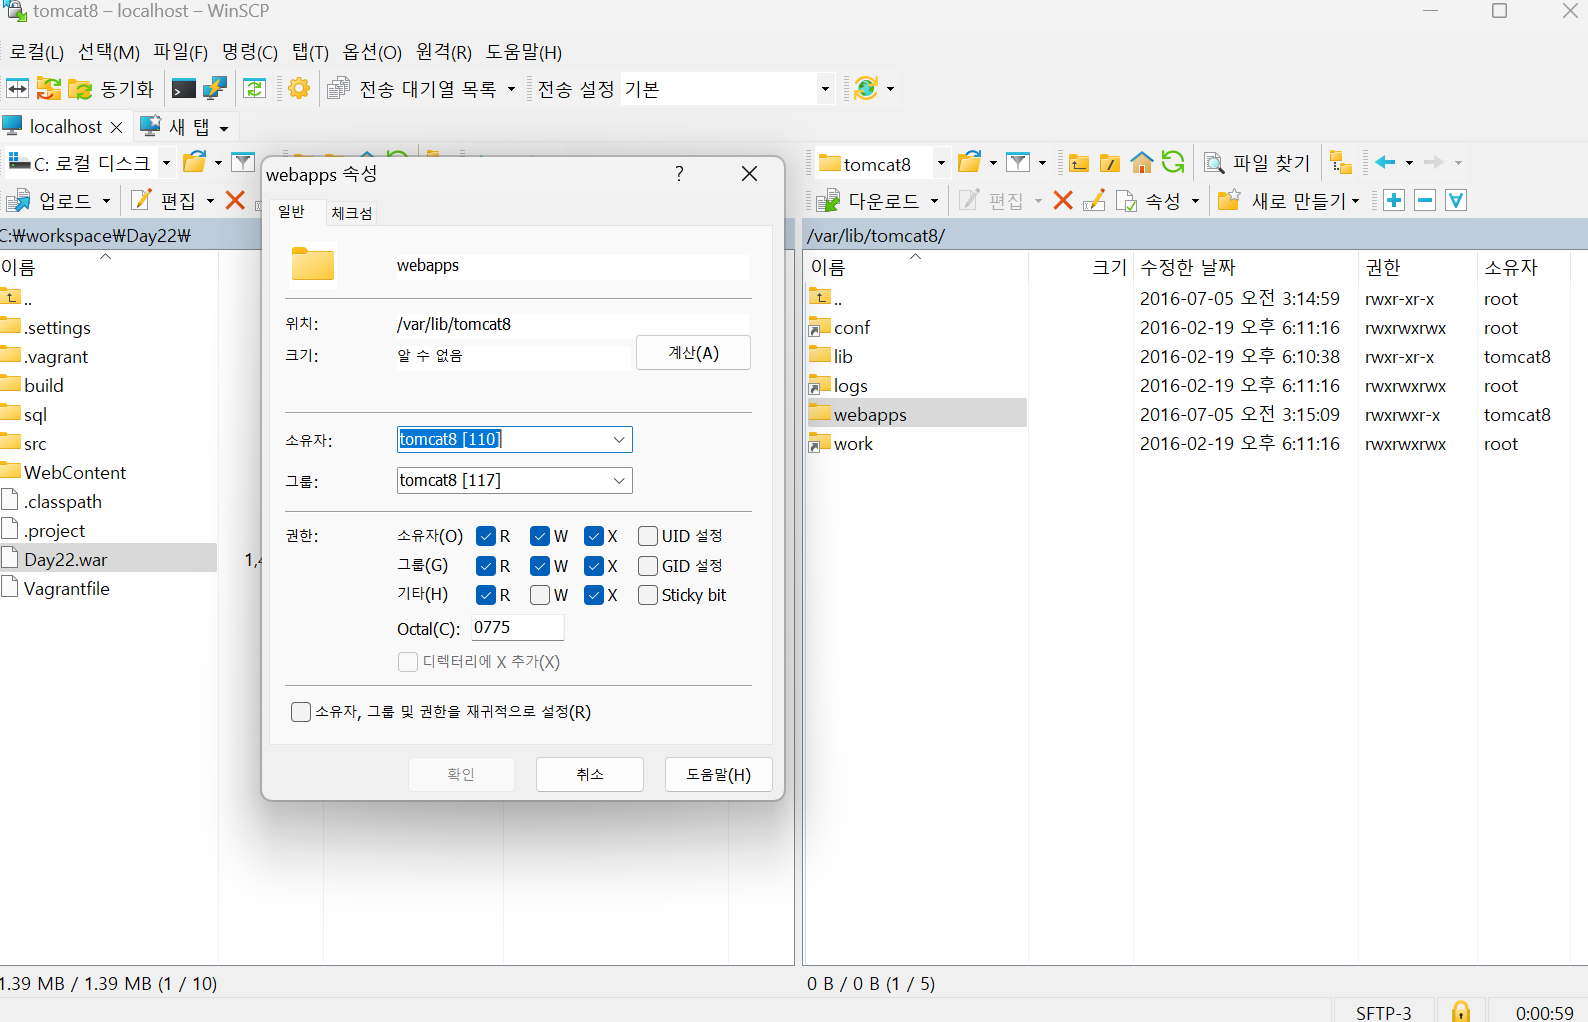Open the terminal console icon
The height and width of the screenshot is (1022, 1588).
[x=183, y=89]
